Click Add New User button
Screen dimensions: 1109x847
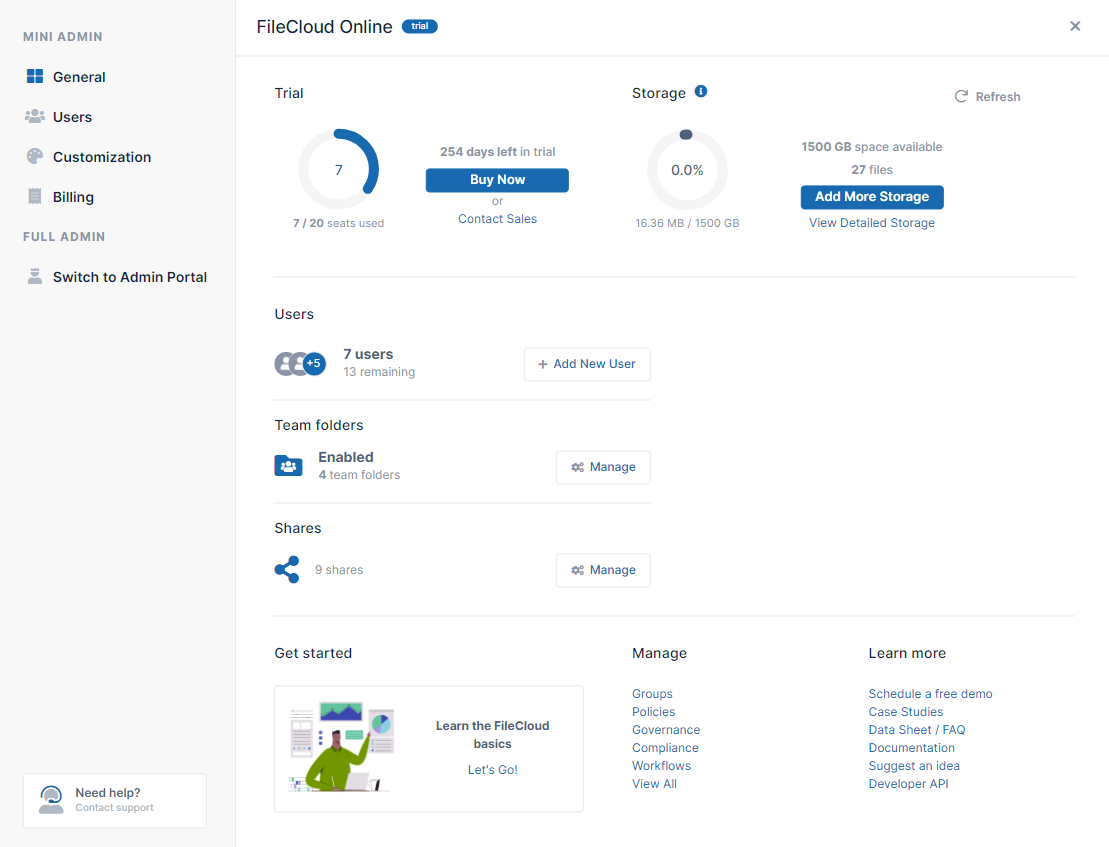click(587, 364)
